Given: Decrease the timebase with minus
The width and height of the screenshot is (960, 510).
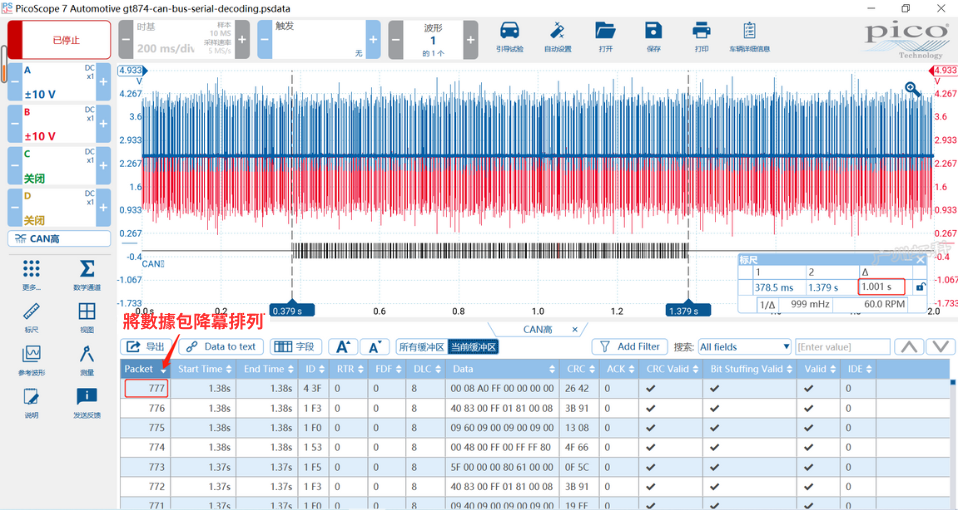Looking at the screenshot, I should point(126,40).
